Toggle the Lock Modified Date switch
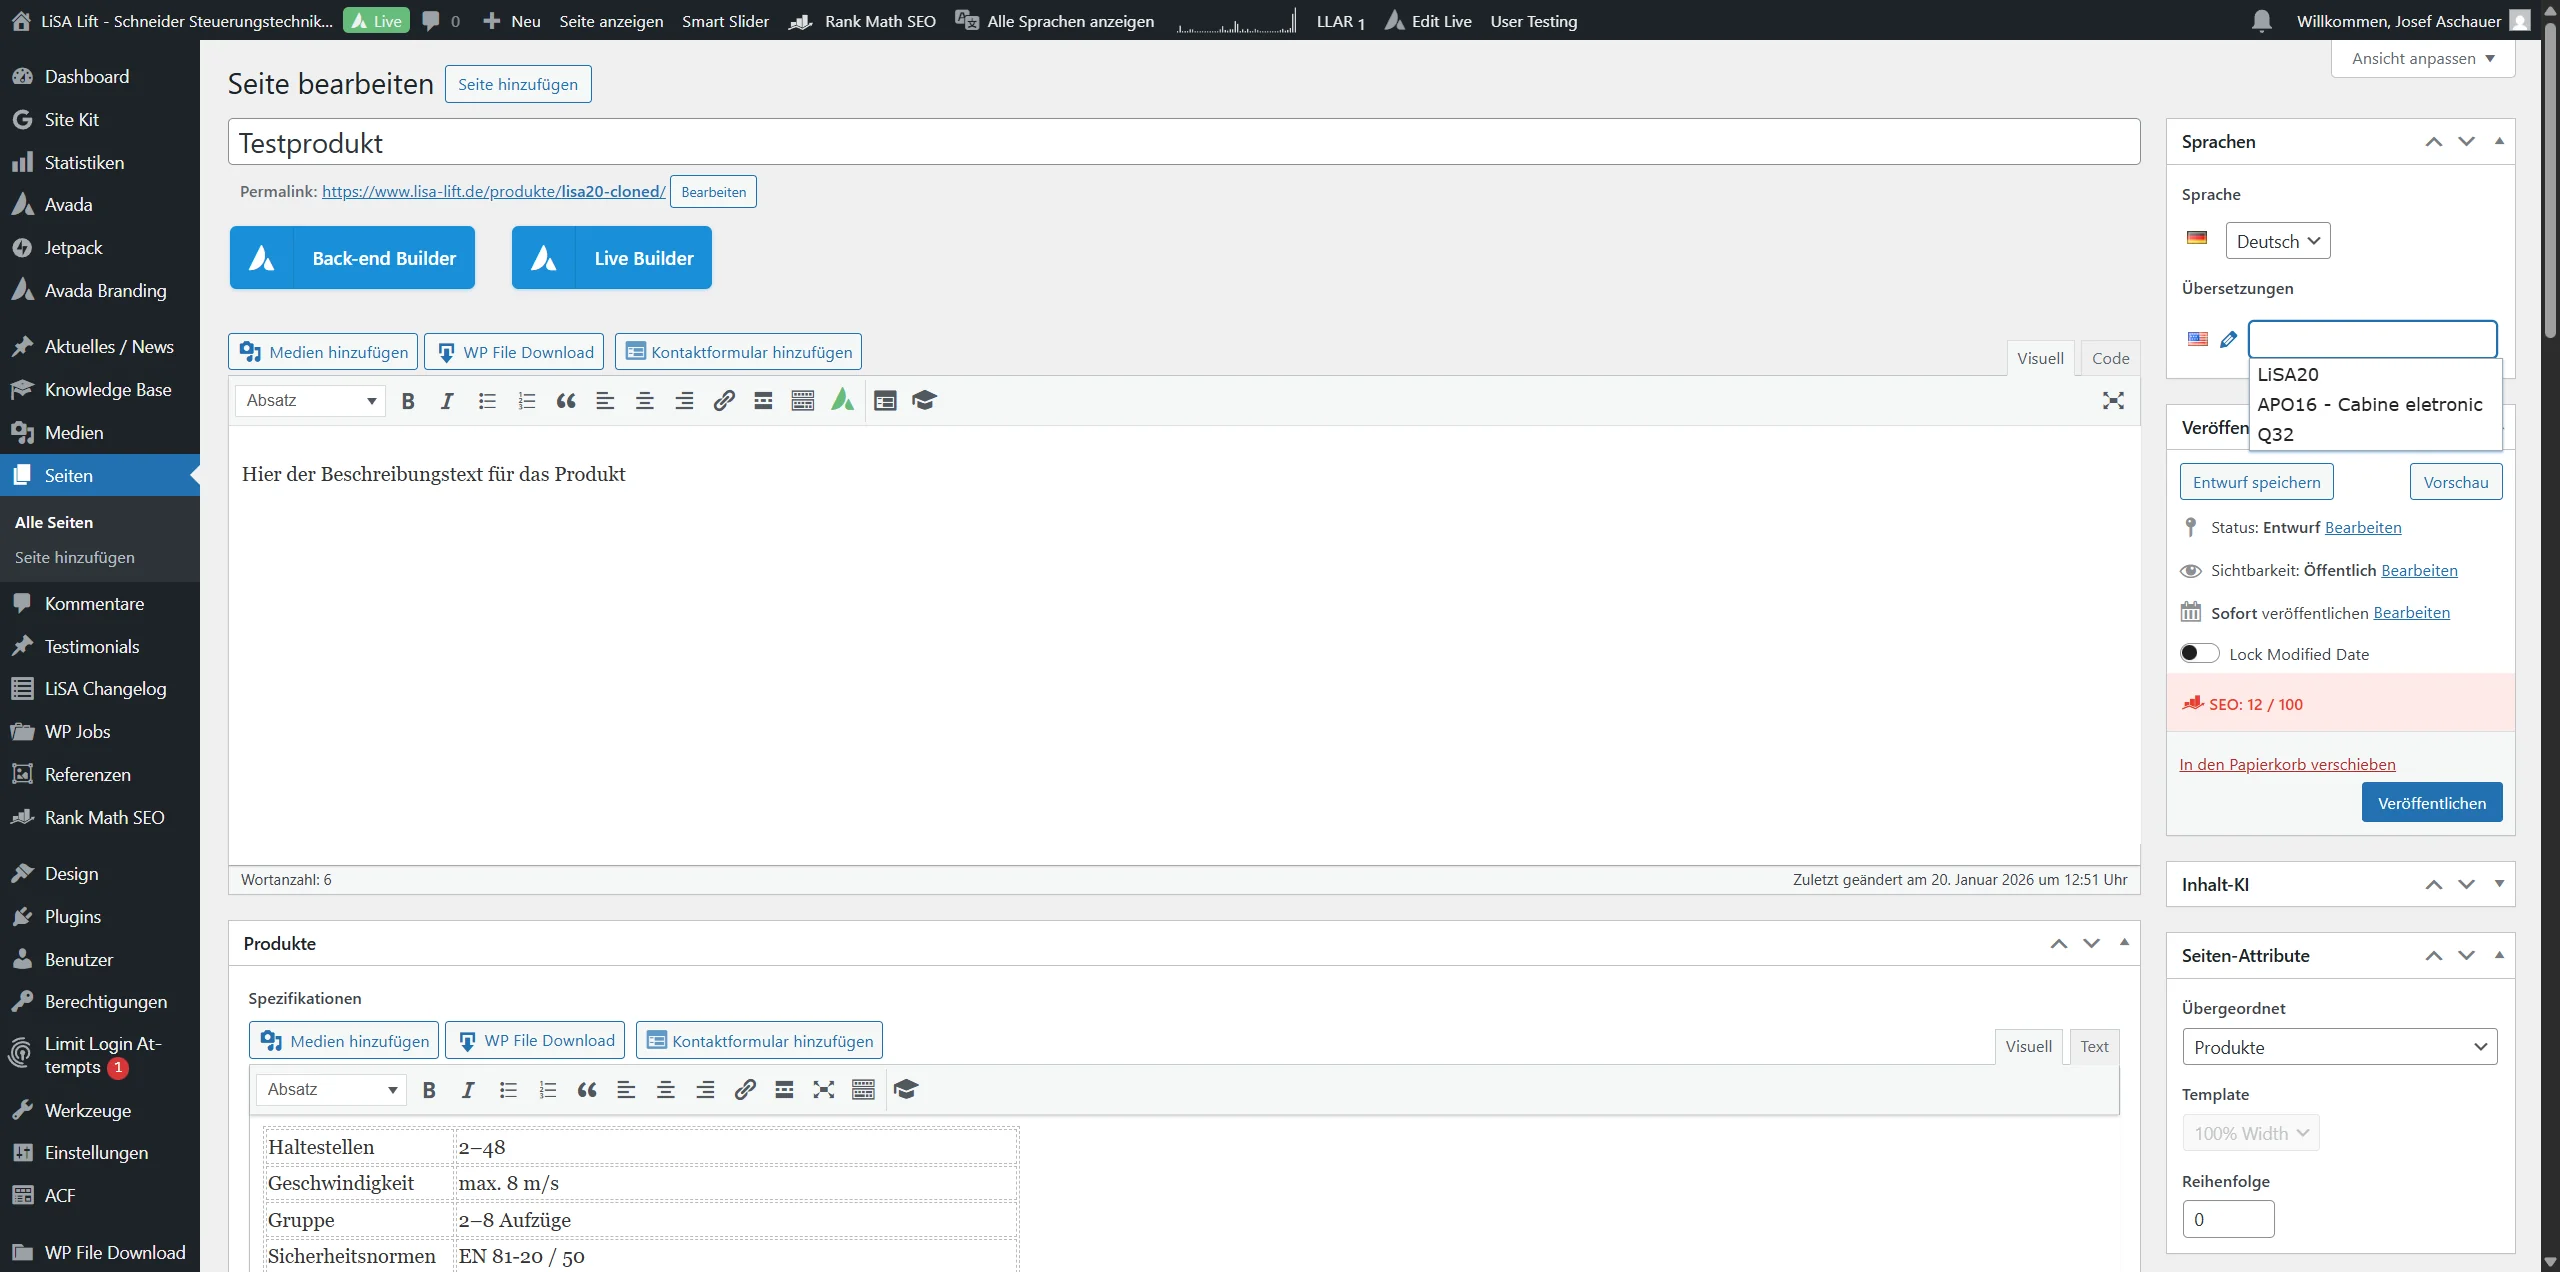 tap(2200, 654)
